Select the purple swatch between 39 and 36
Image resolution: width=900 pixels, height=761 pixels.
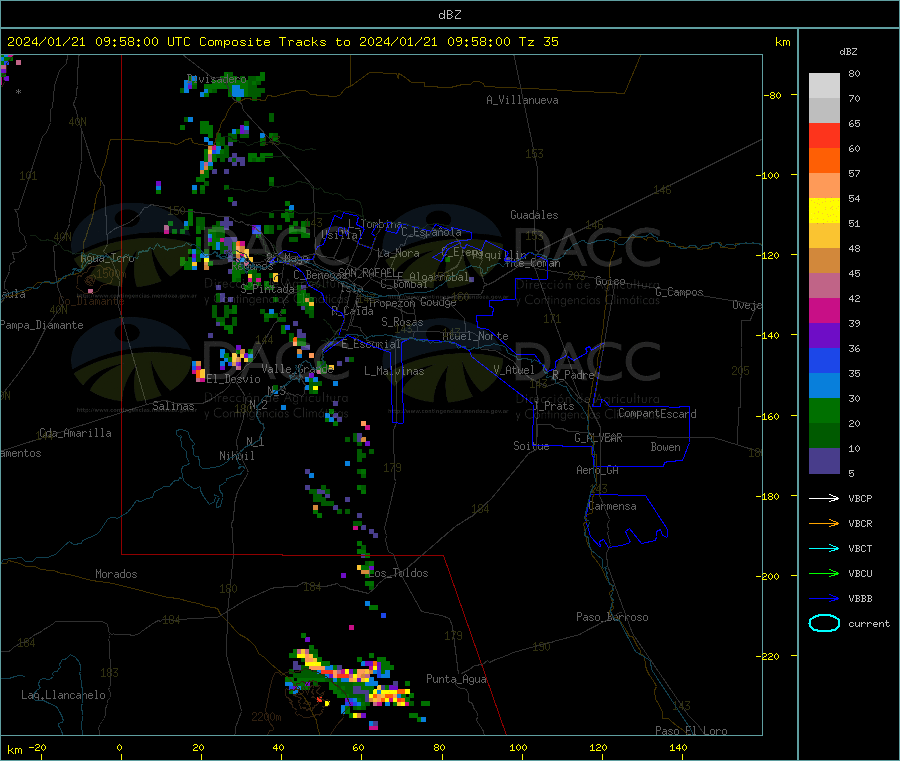[824, 336]
